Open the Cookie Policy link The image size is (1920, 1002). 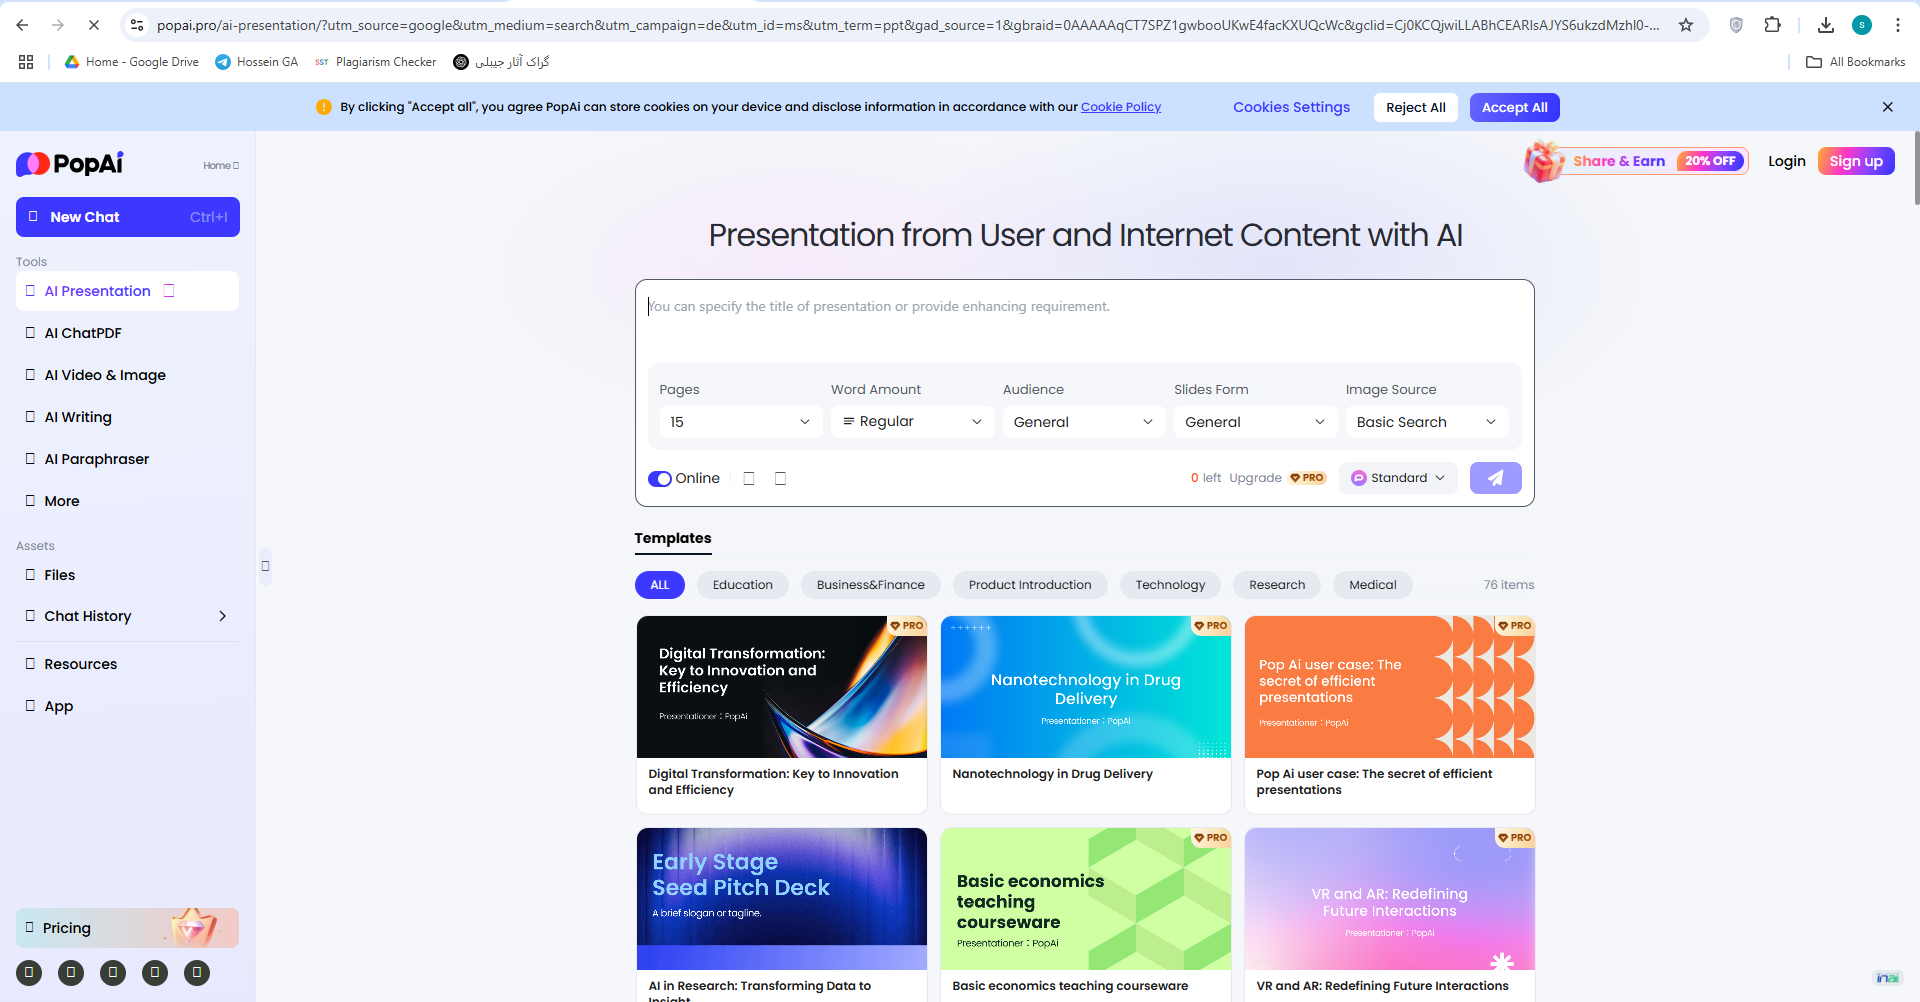(x=1121, y=107)
